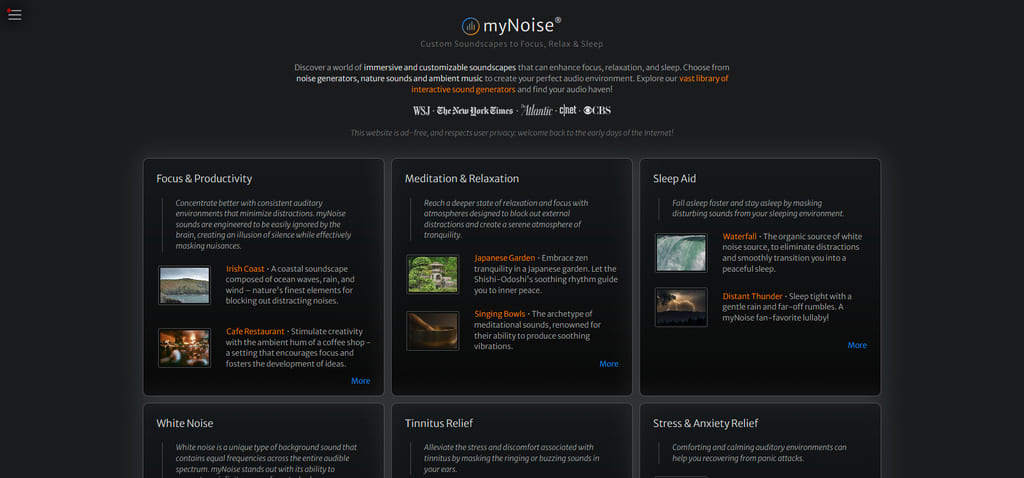Click More in Meditation & Relaxation card
This screenshot has width=1024, height=478.
[x=609, y=364]
